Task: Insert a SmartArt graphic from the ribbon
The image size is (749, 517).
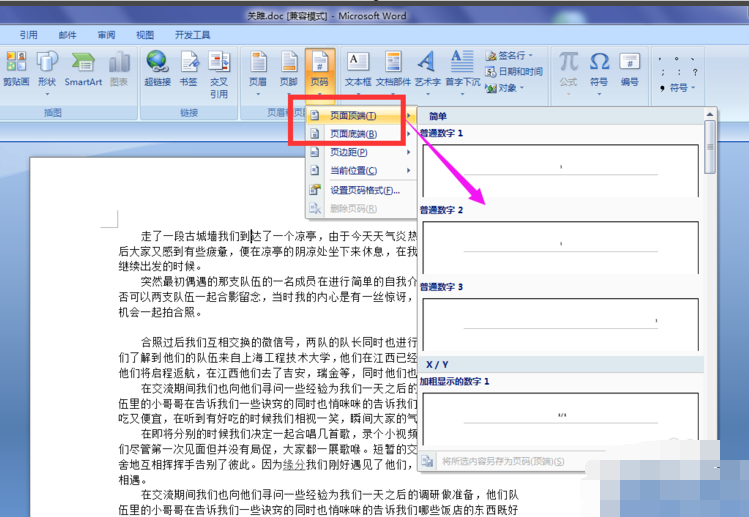Action: 83,69
